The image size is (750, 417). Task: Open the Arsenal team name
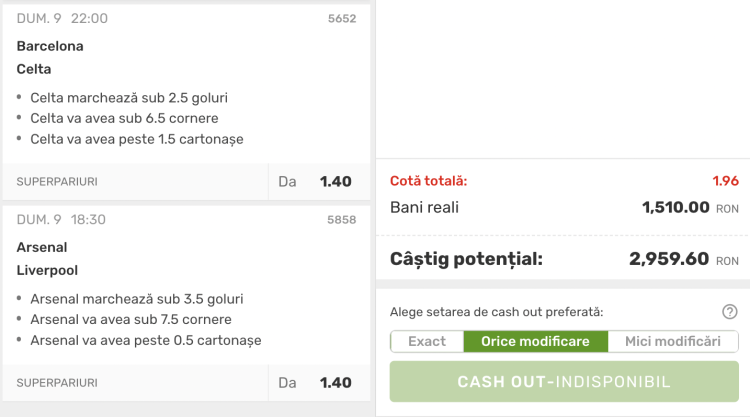[41, 247]
